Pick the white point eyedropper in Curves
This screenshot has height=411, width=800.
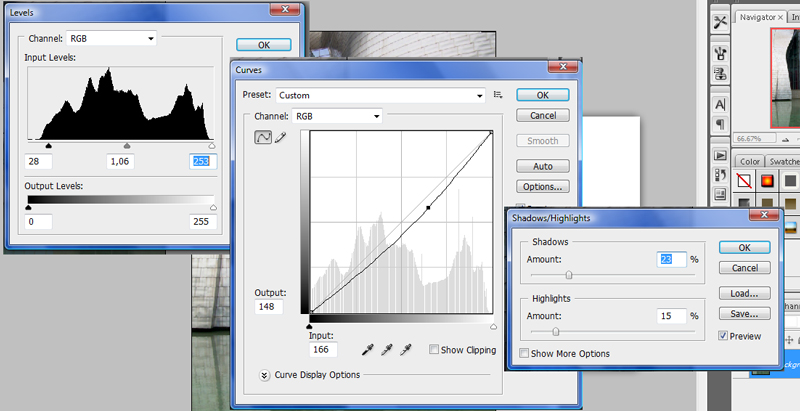(406, 349)
